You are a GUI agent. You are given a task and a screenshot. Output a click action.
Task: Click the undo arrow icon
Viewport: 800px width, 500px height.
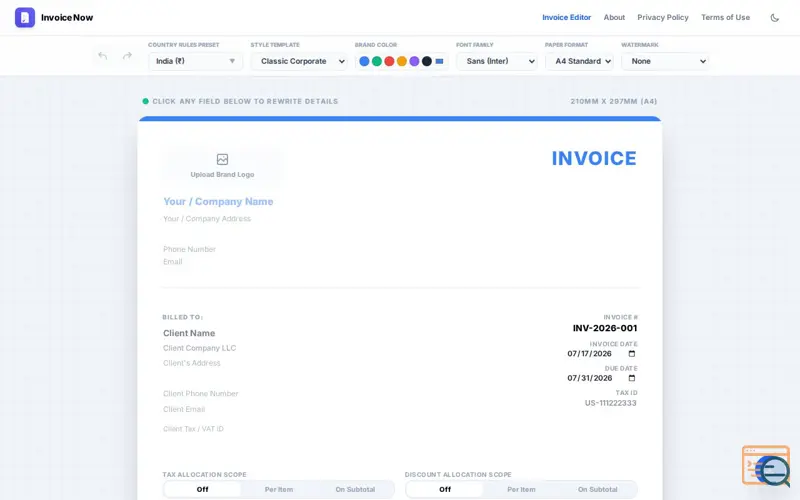pos(103,56)
